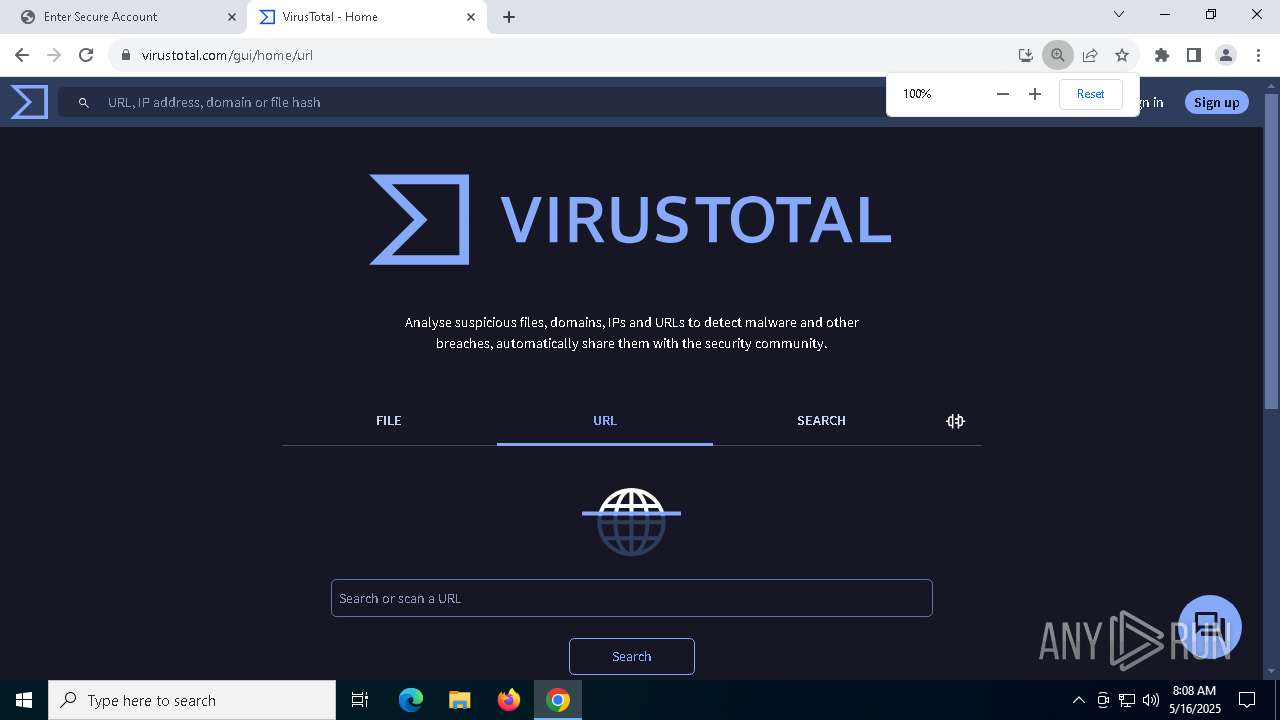
Task: Click the vertical scrollbar thumb
Action: click(x=1271, y=250)
